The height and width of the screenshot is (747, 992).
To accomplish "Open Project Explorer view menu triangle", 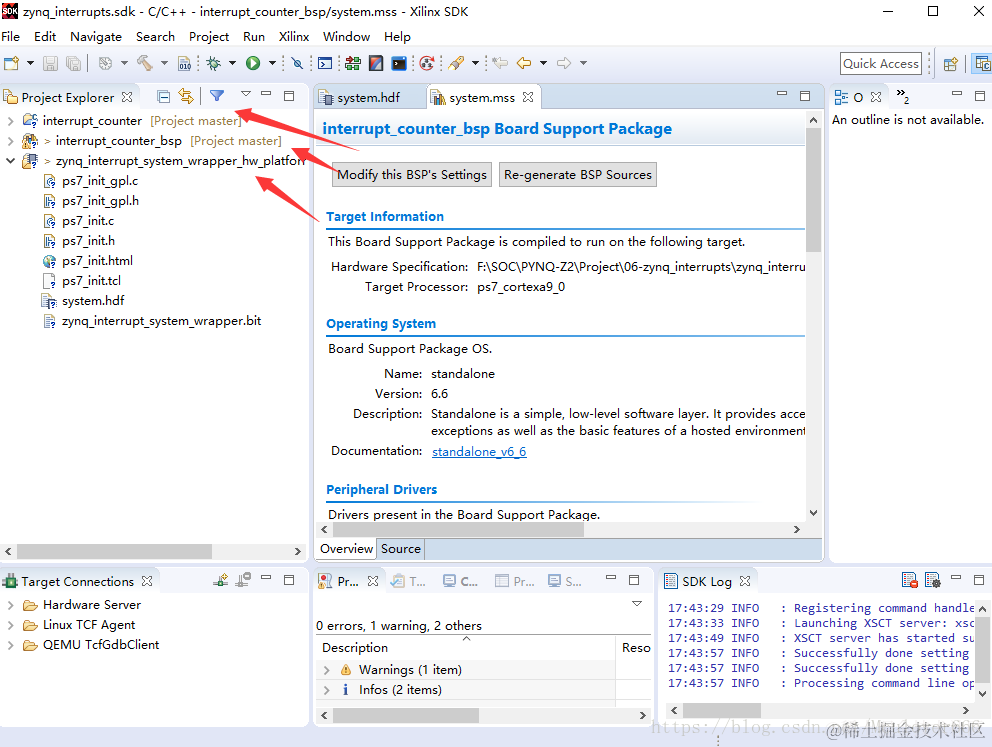I will pyautogui.click(x=246, y=94).
